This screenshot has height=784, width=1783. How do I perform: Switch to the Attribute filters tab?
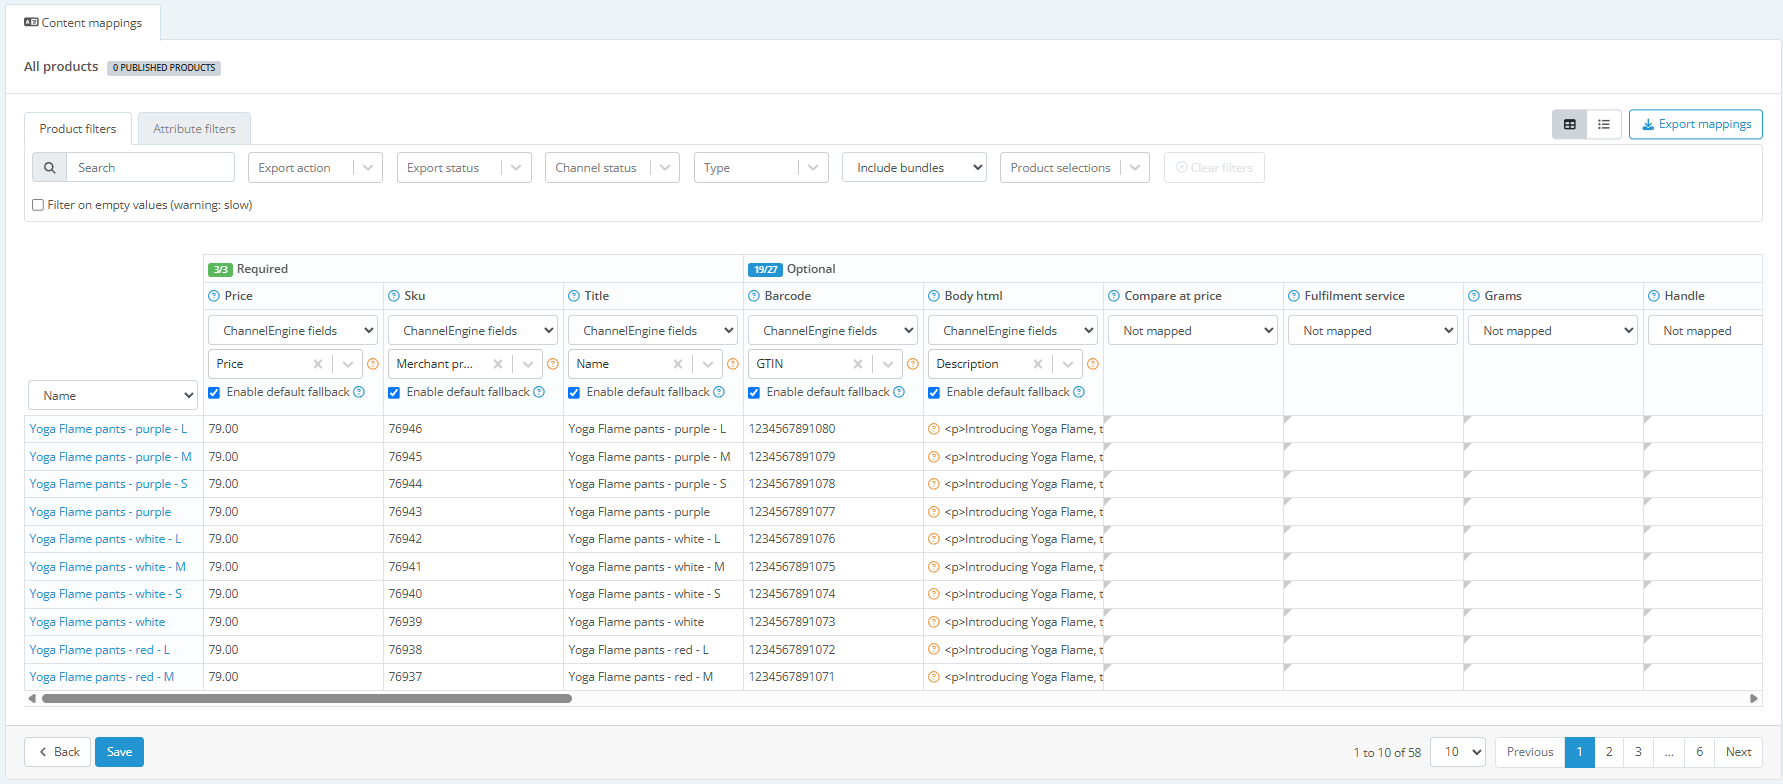click(194, 129)
